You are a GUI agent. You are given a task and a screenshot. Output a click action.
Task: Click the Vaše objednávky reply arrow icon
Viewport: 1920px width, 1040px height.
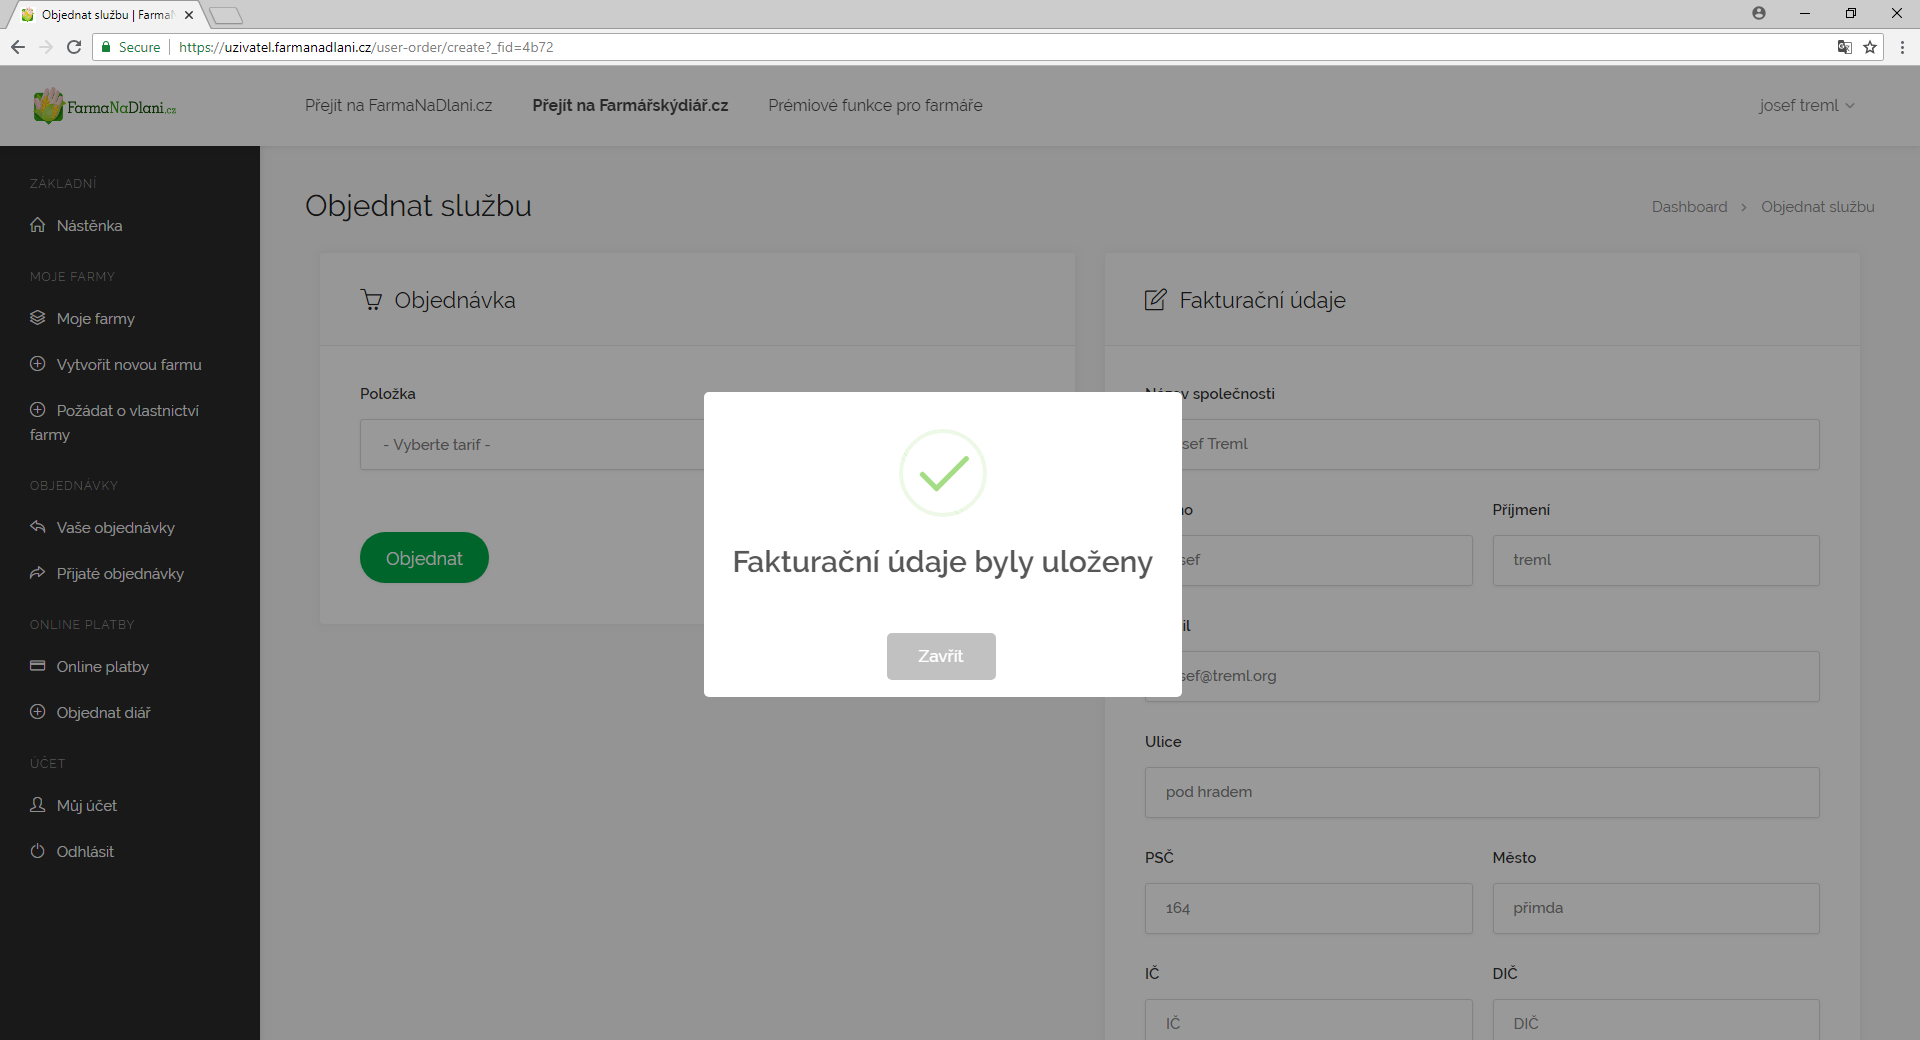(38, 527)
